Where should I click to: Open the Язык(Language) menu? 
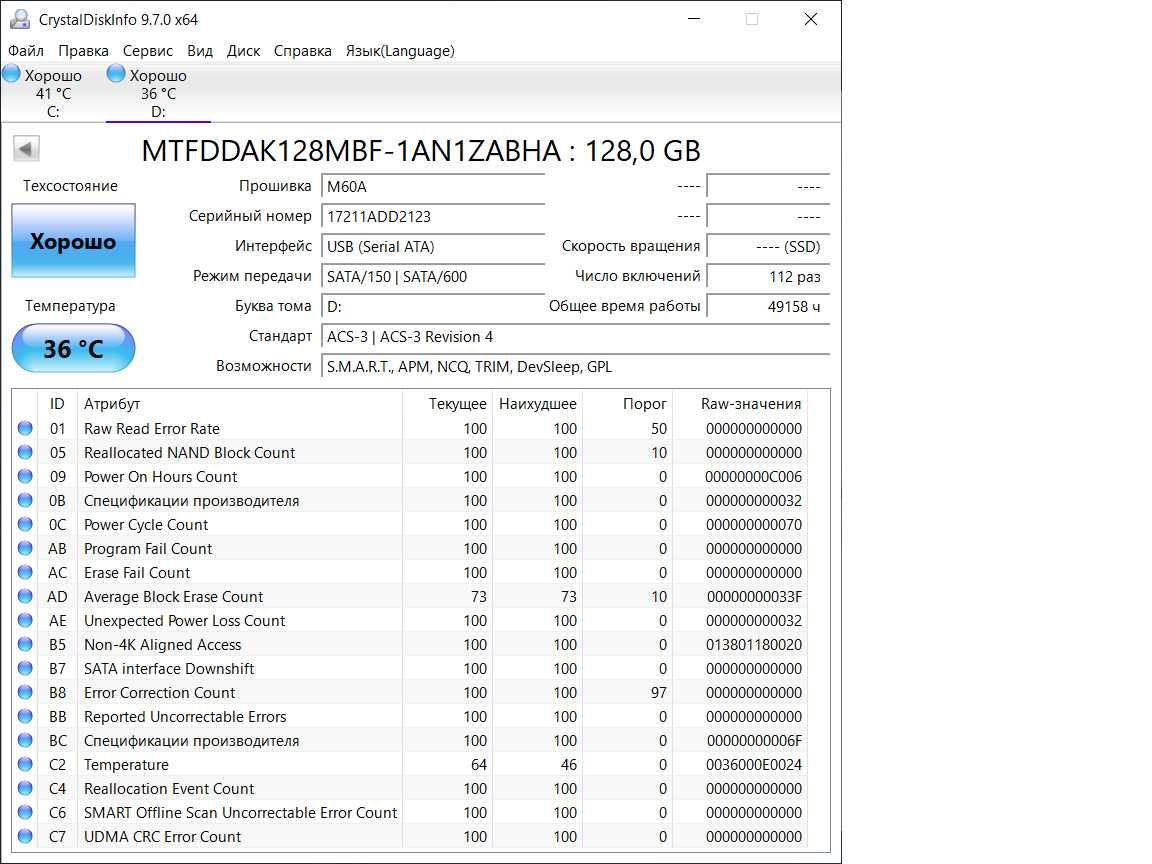[400, 51]
